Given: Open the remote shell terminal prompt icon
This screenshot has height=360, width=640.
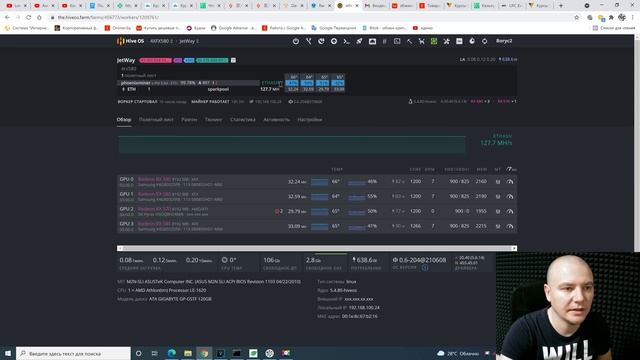Looking at the screenshot, I should click(347, 41).
